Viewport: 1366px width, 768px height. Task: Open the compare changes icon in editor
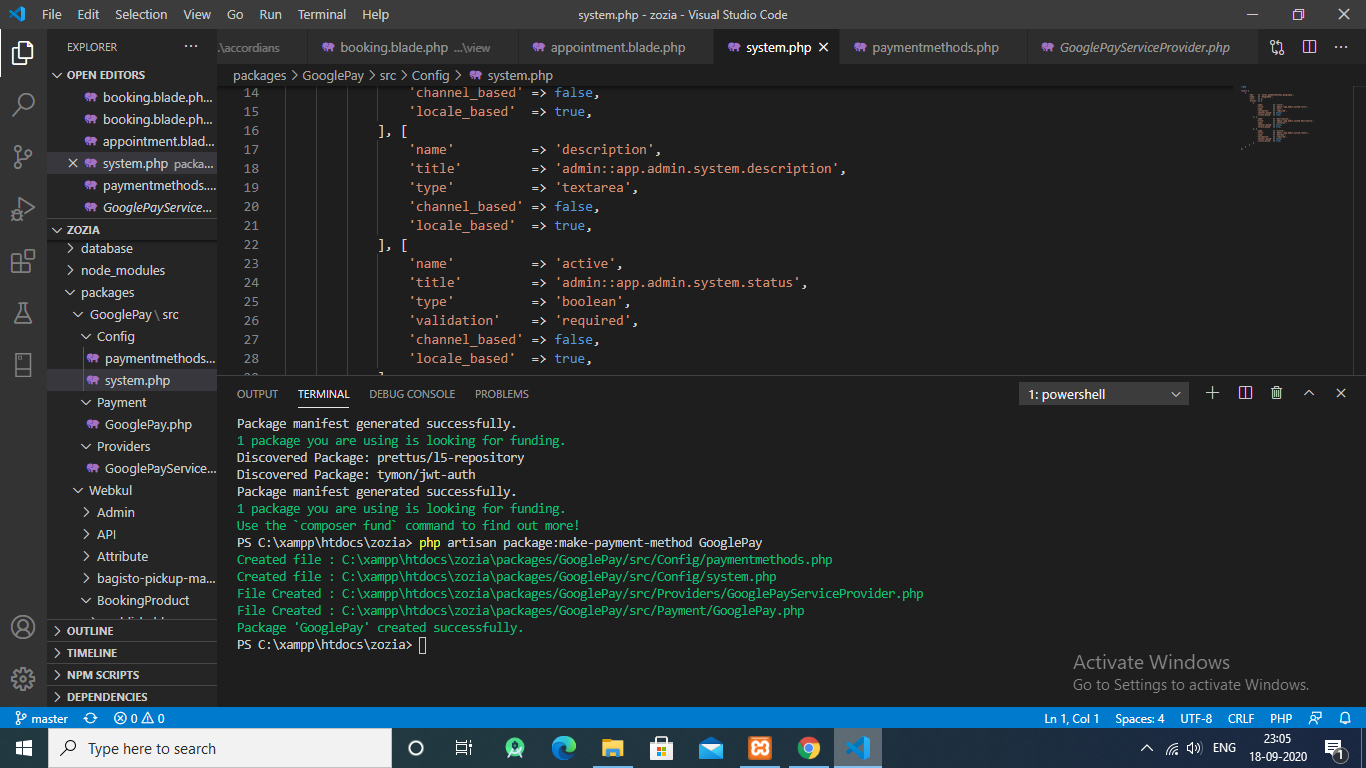click(1277, 47)
